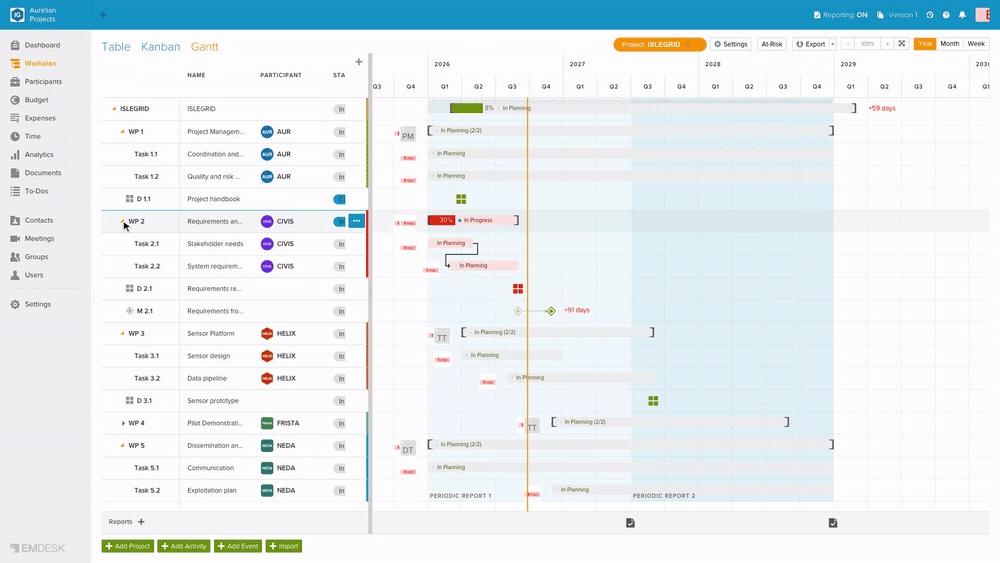This screenshot has height=563, width=1000.
Task: Open Time tracking in sidebar
Action: click(x=26, y=136)
